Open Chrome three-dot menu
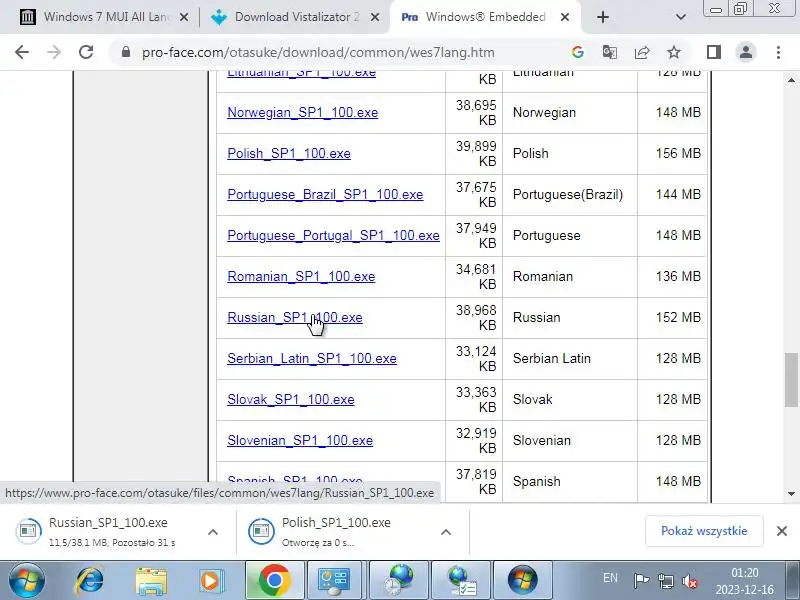Image resolution: width=800 pixels, height=600 pixels. [778, 52]
